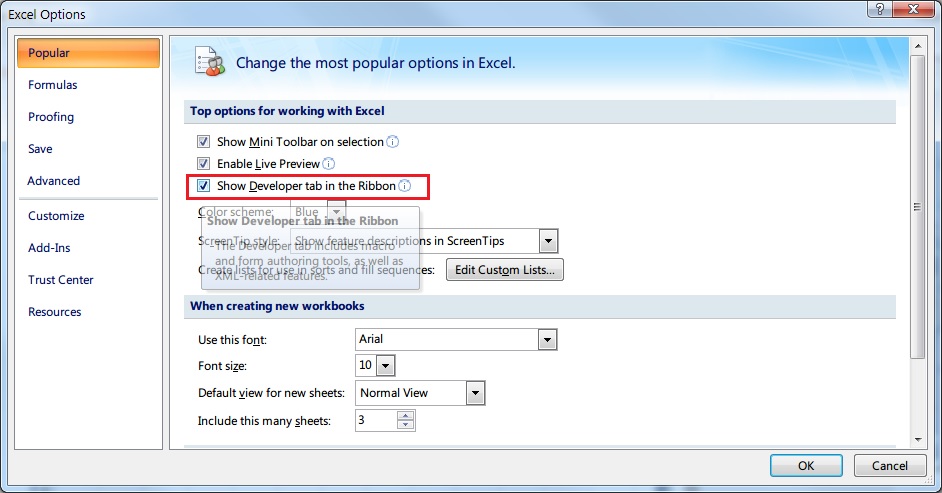Toggle Enable Live Preview checkbox
Viewport: 942px width, 493px height.
204,163
